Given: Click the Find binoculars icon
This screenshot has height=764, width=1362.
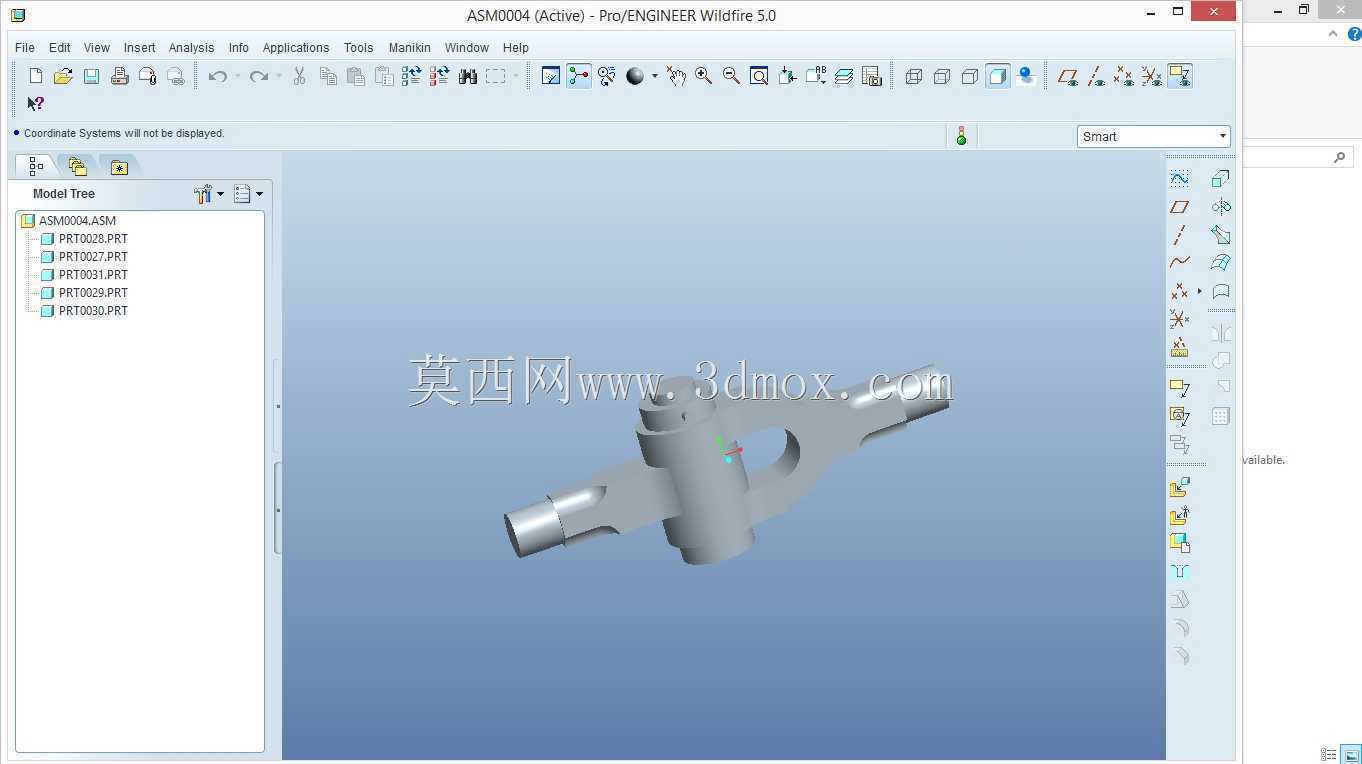Looking at the screenshot, I should (467, 76).
